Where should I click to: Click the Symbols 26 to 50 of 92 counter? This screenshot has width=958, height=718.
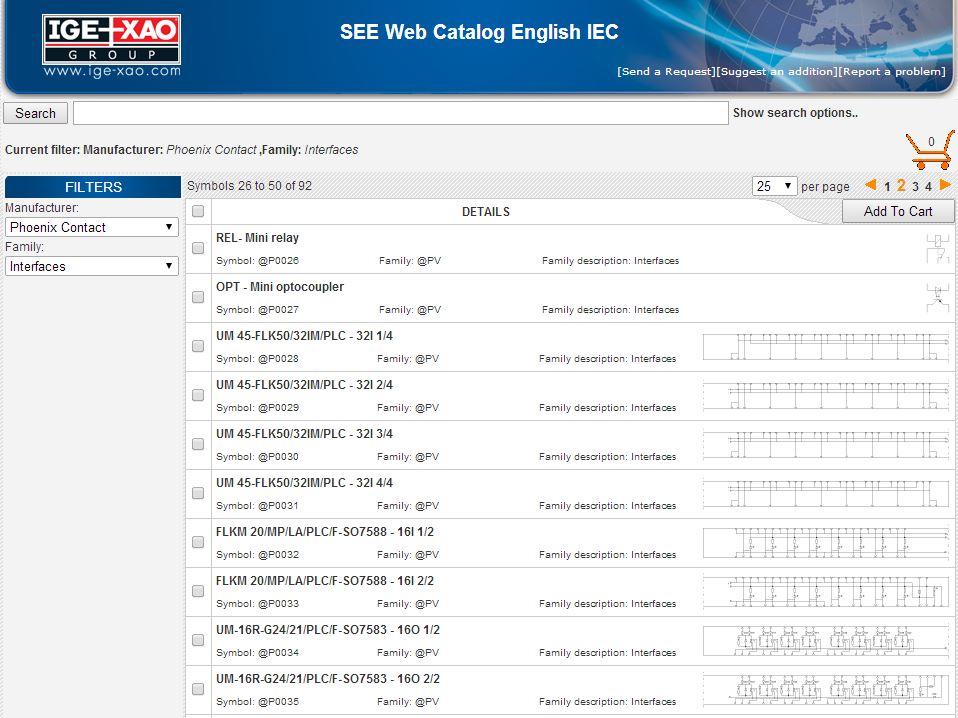point(249,186)
